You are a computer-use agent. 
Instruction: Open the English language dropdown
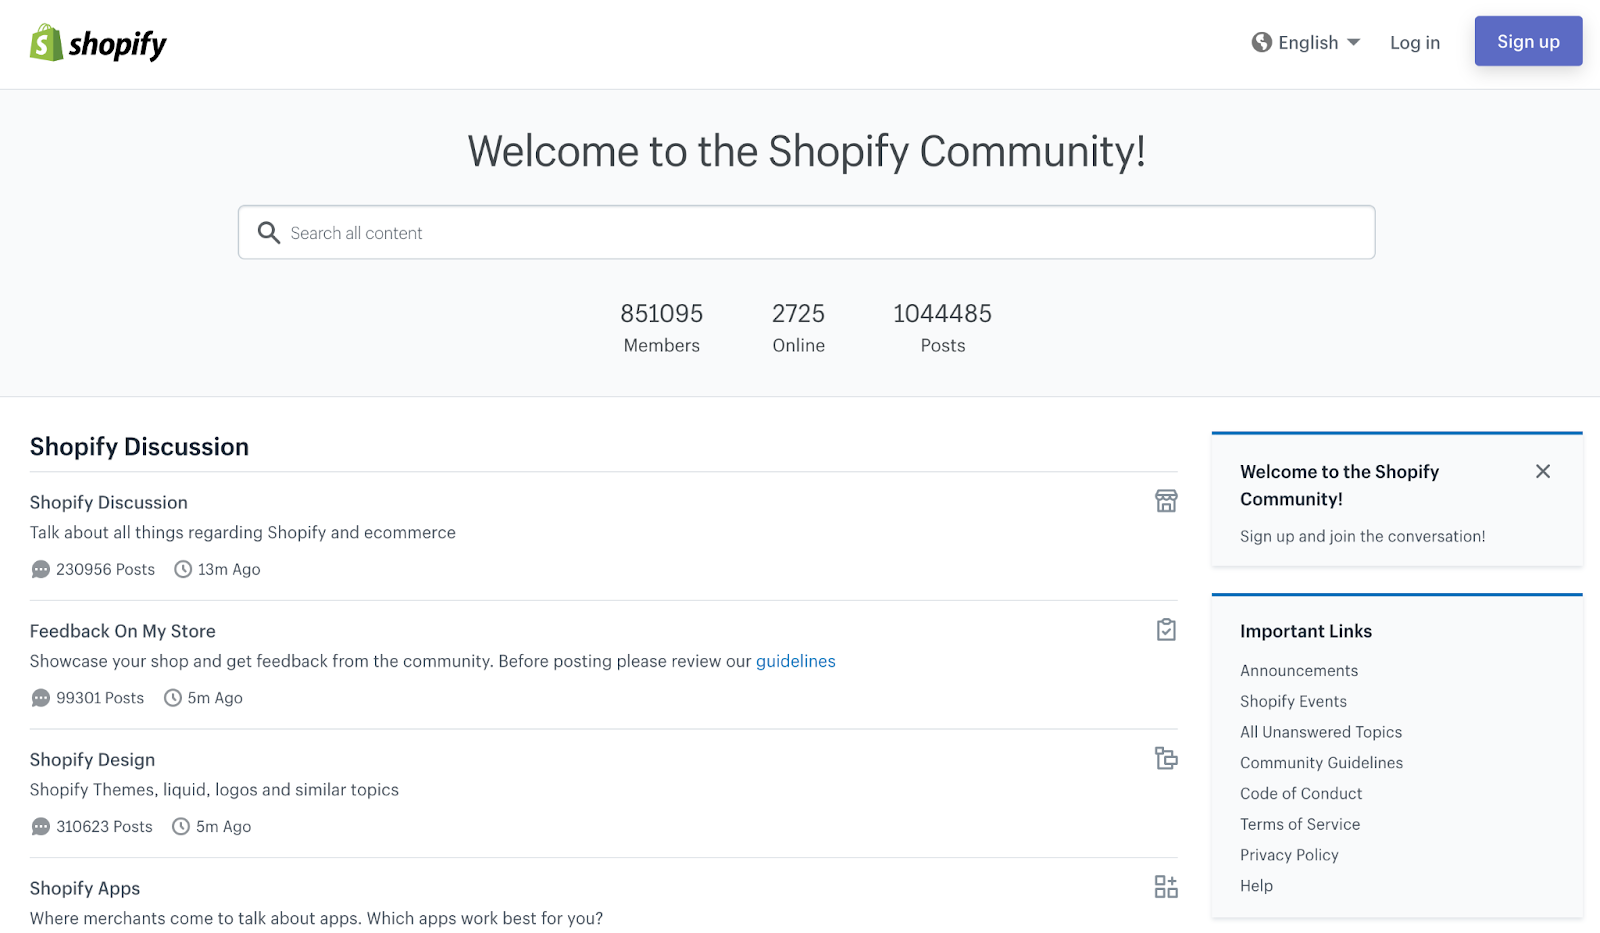1307,42
